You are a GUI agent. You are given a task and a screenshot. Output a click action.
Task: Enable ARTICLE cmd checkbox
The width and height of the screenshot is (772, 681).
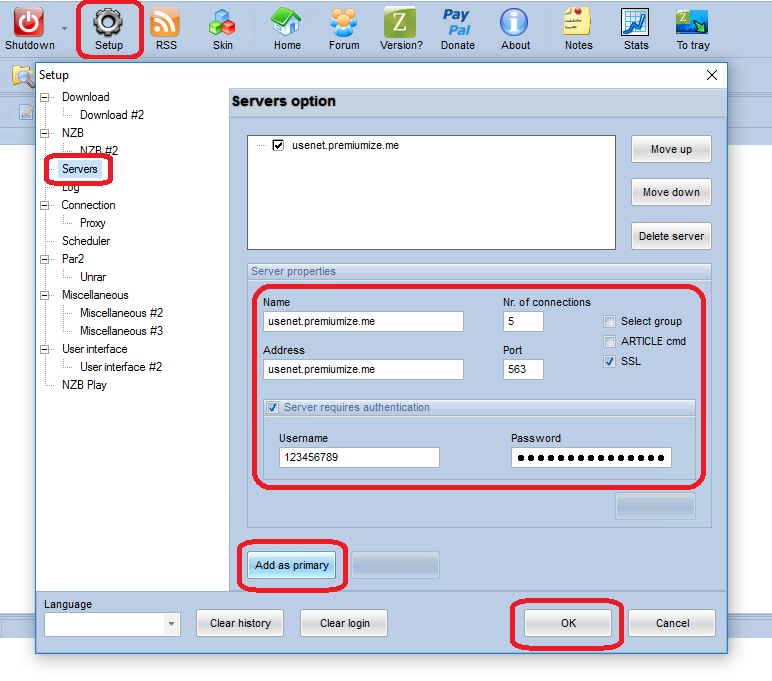(609, 341)
